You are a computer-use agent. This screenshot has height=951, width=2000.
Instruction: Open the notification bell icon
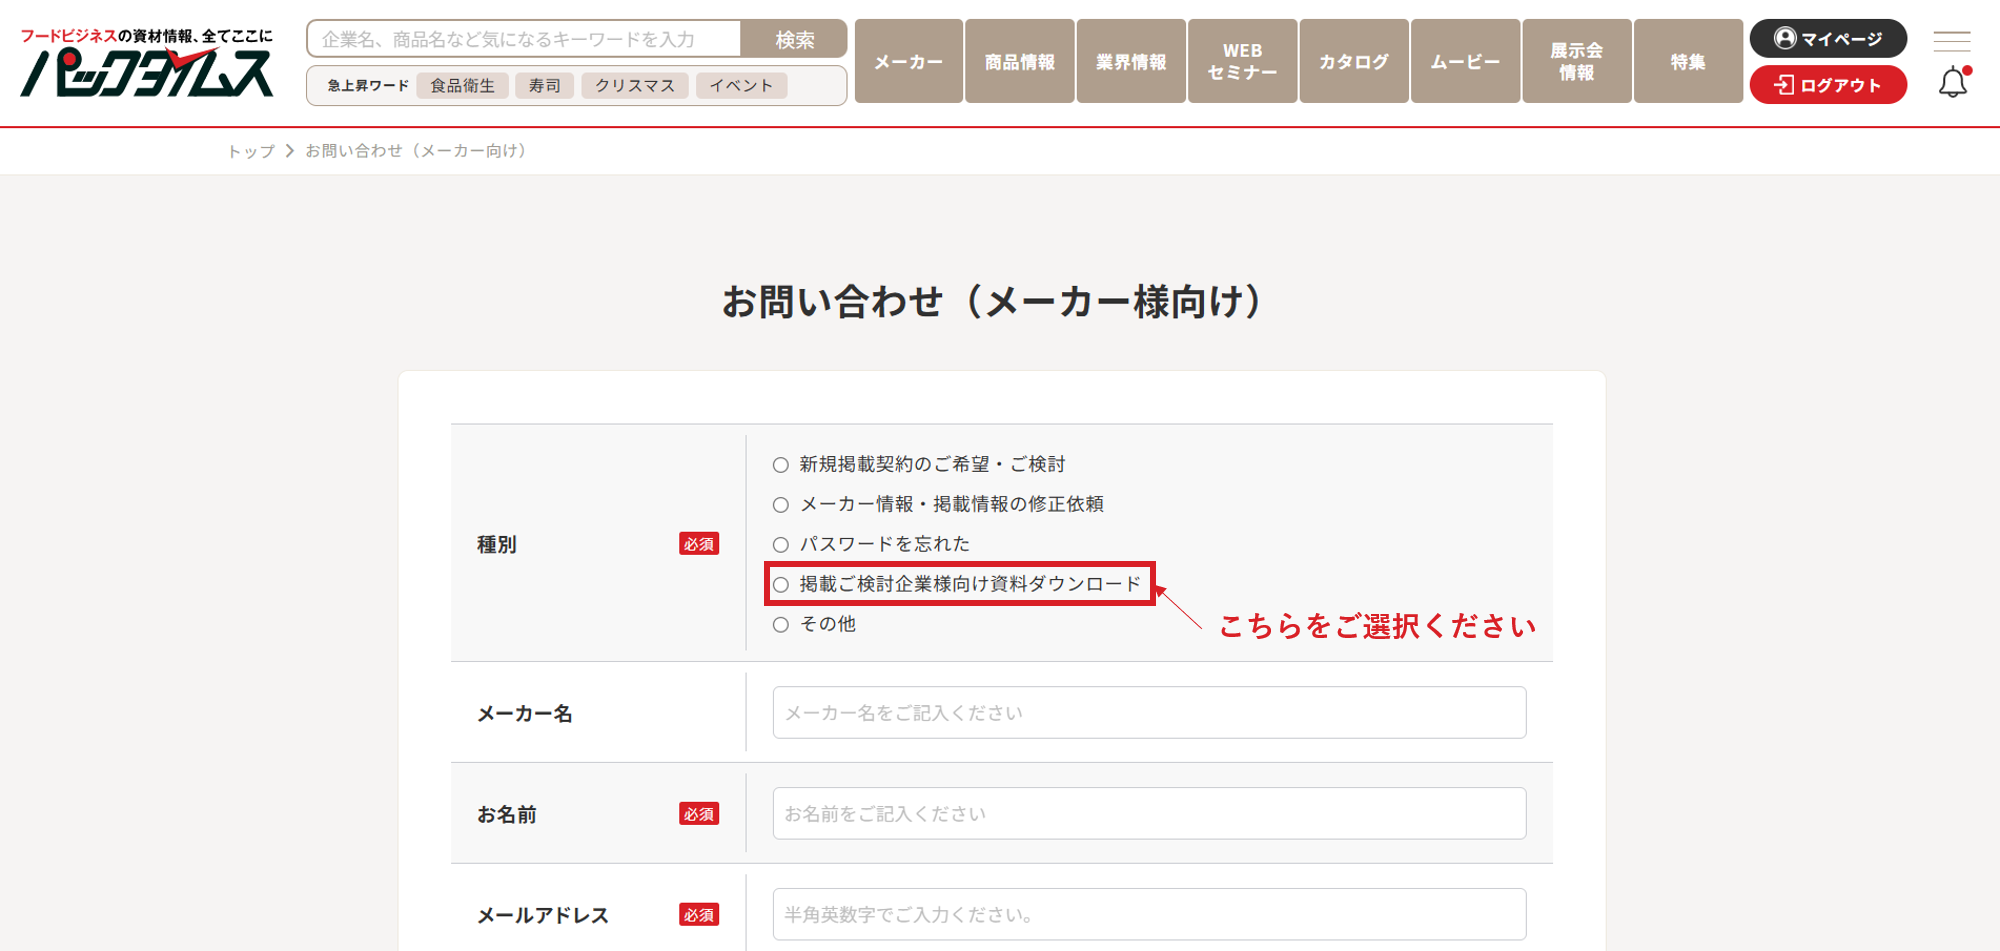click(1952, 83)
